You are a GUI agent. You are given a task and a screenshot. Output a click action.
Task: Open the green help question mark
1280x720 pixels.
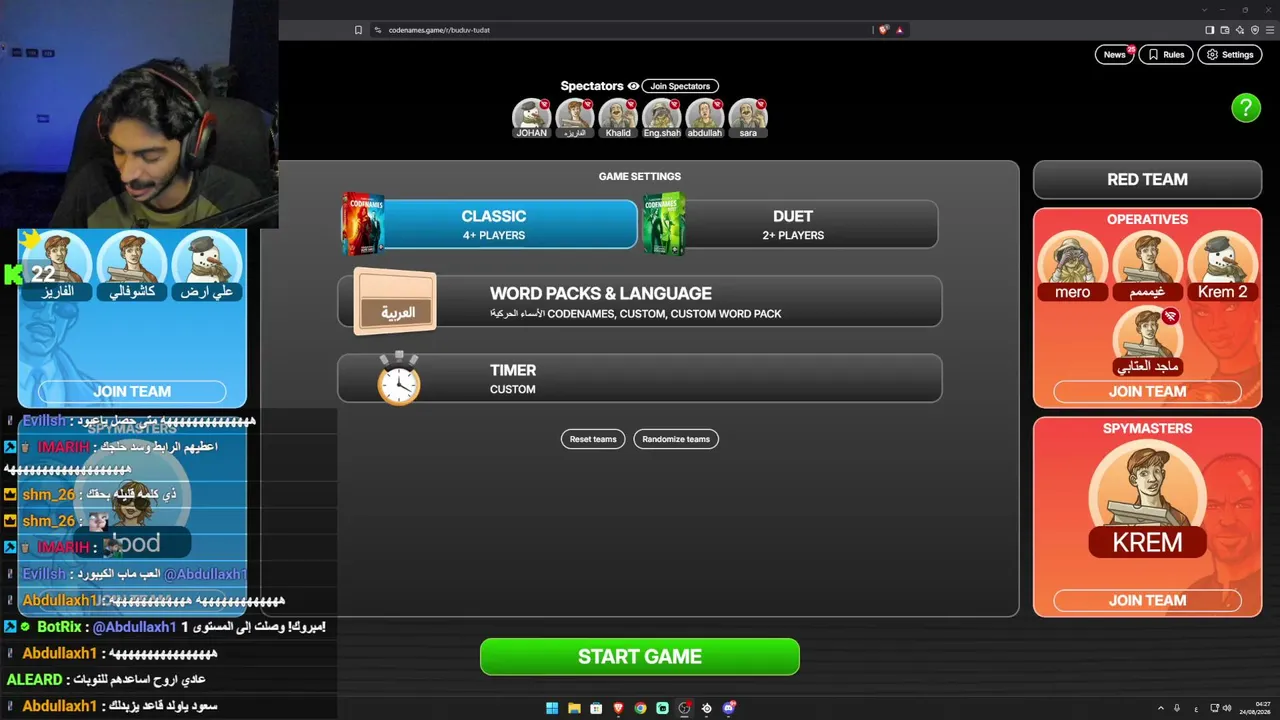[x=1245, y=108]
